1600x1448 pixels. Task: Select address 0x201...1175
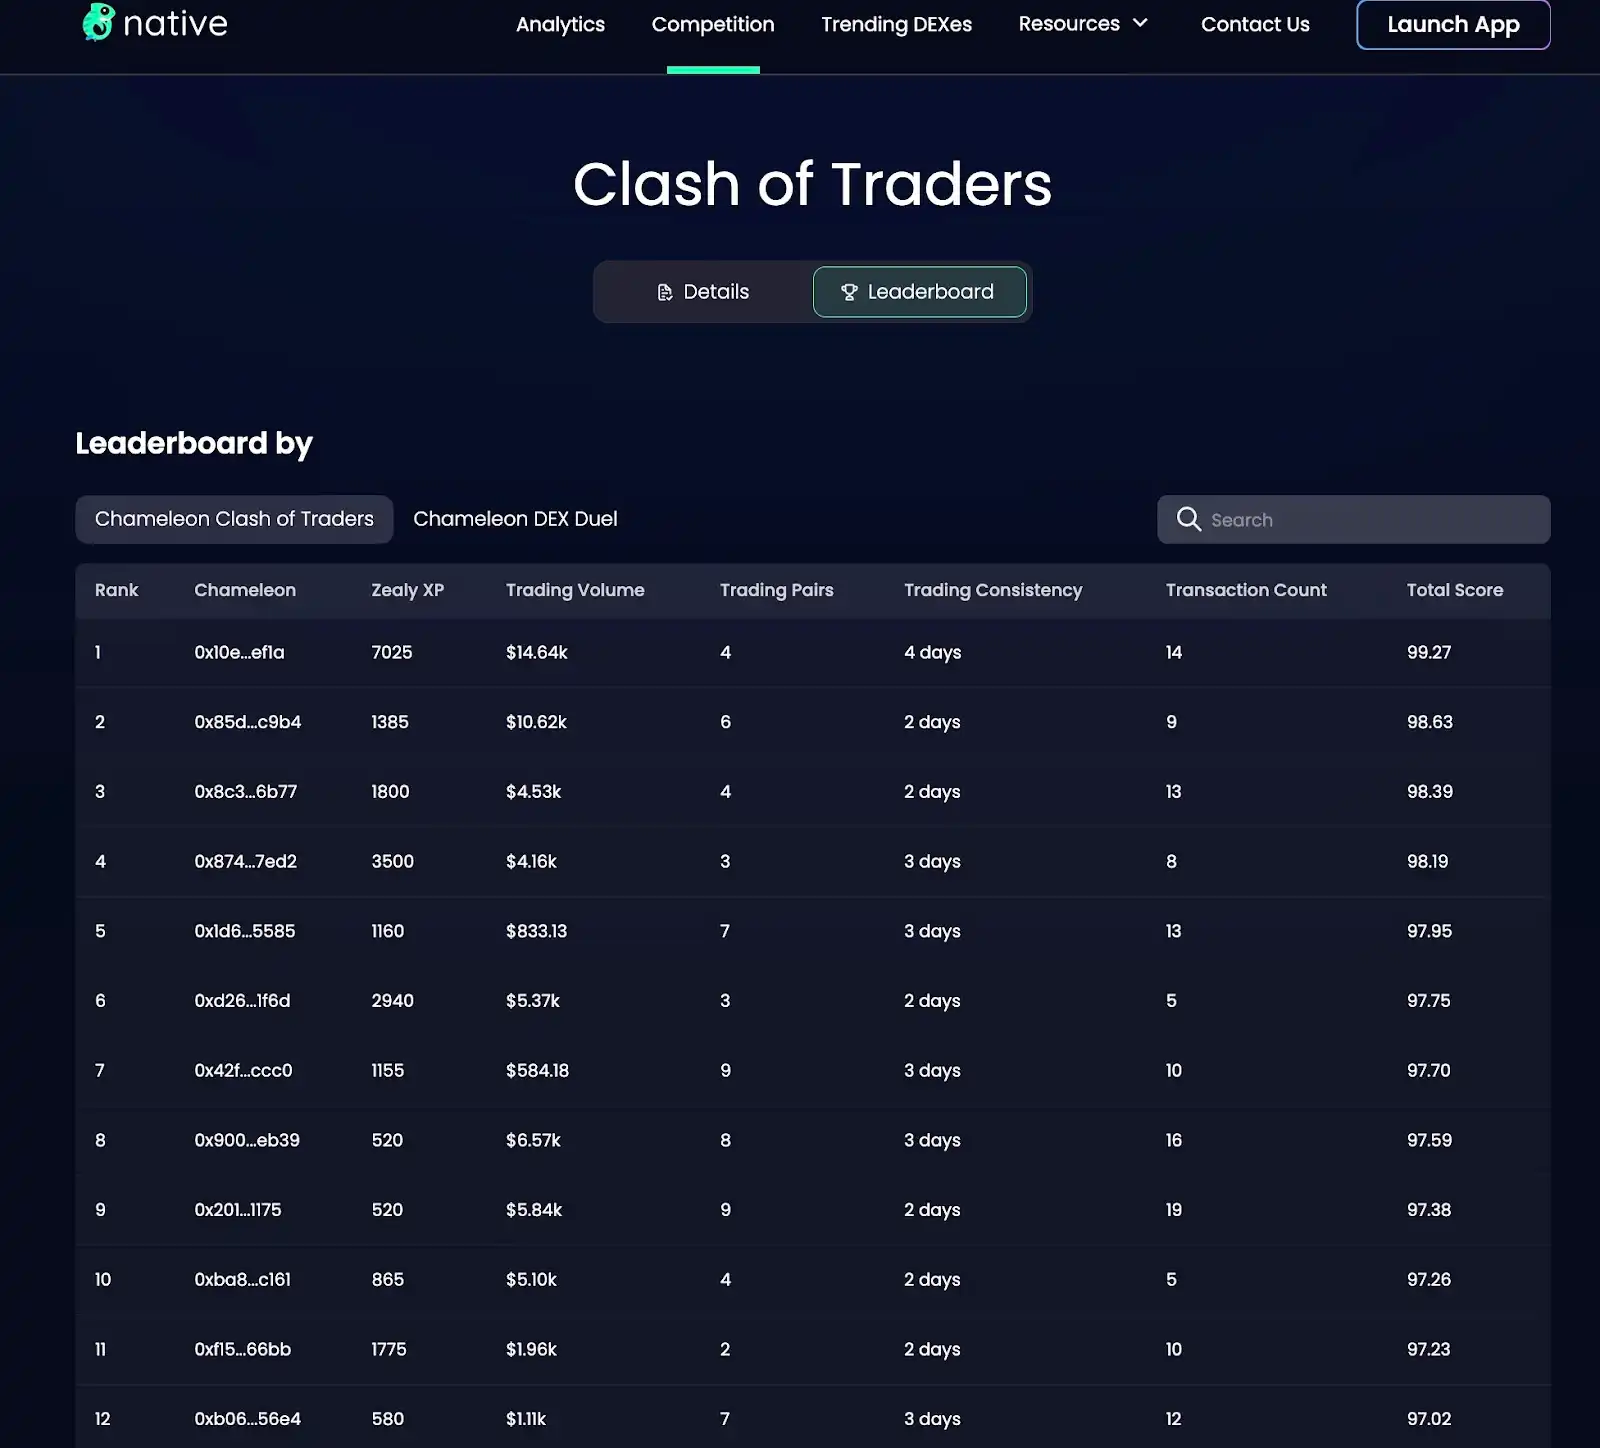(x=238, y=1209)
